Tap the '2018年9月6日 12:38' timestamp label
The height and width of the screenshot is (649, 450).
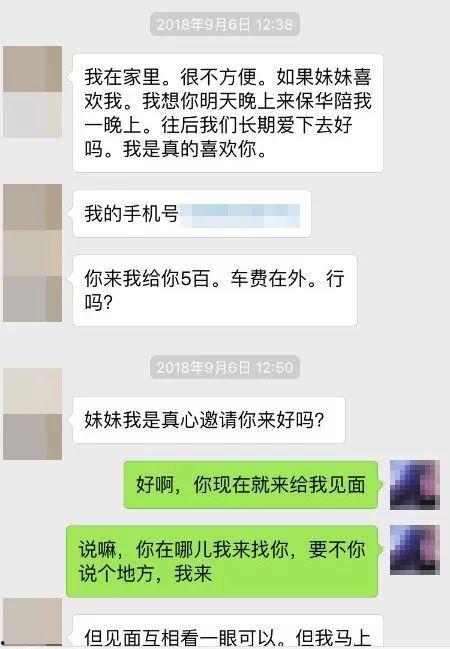pos(224,24)
